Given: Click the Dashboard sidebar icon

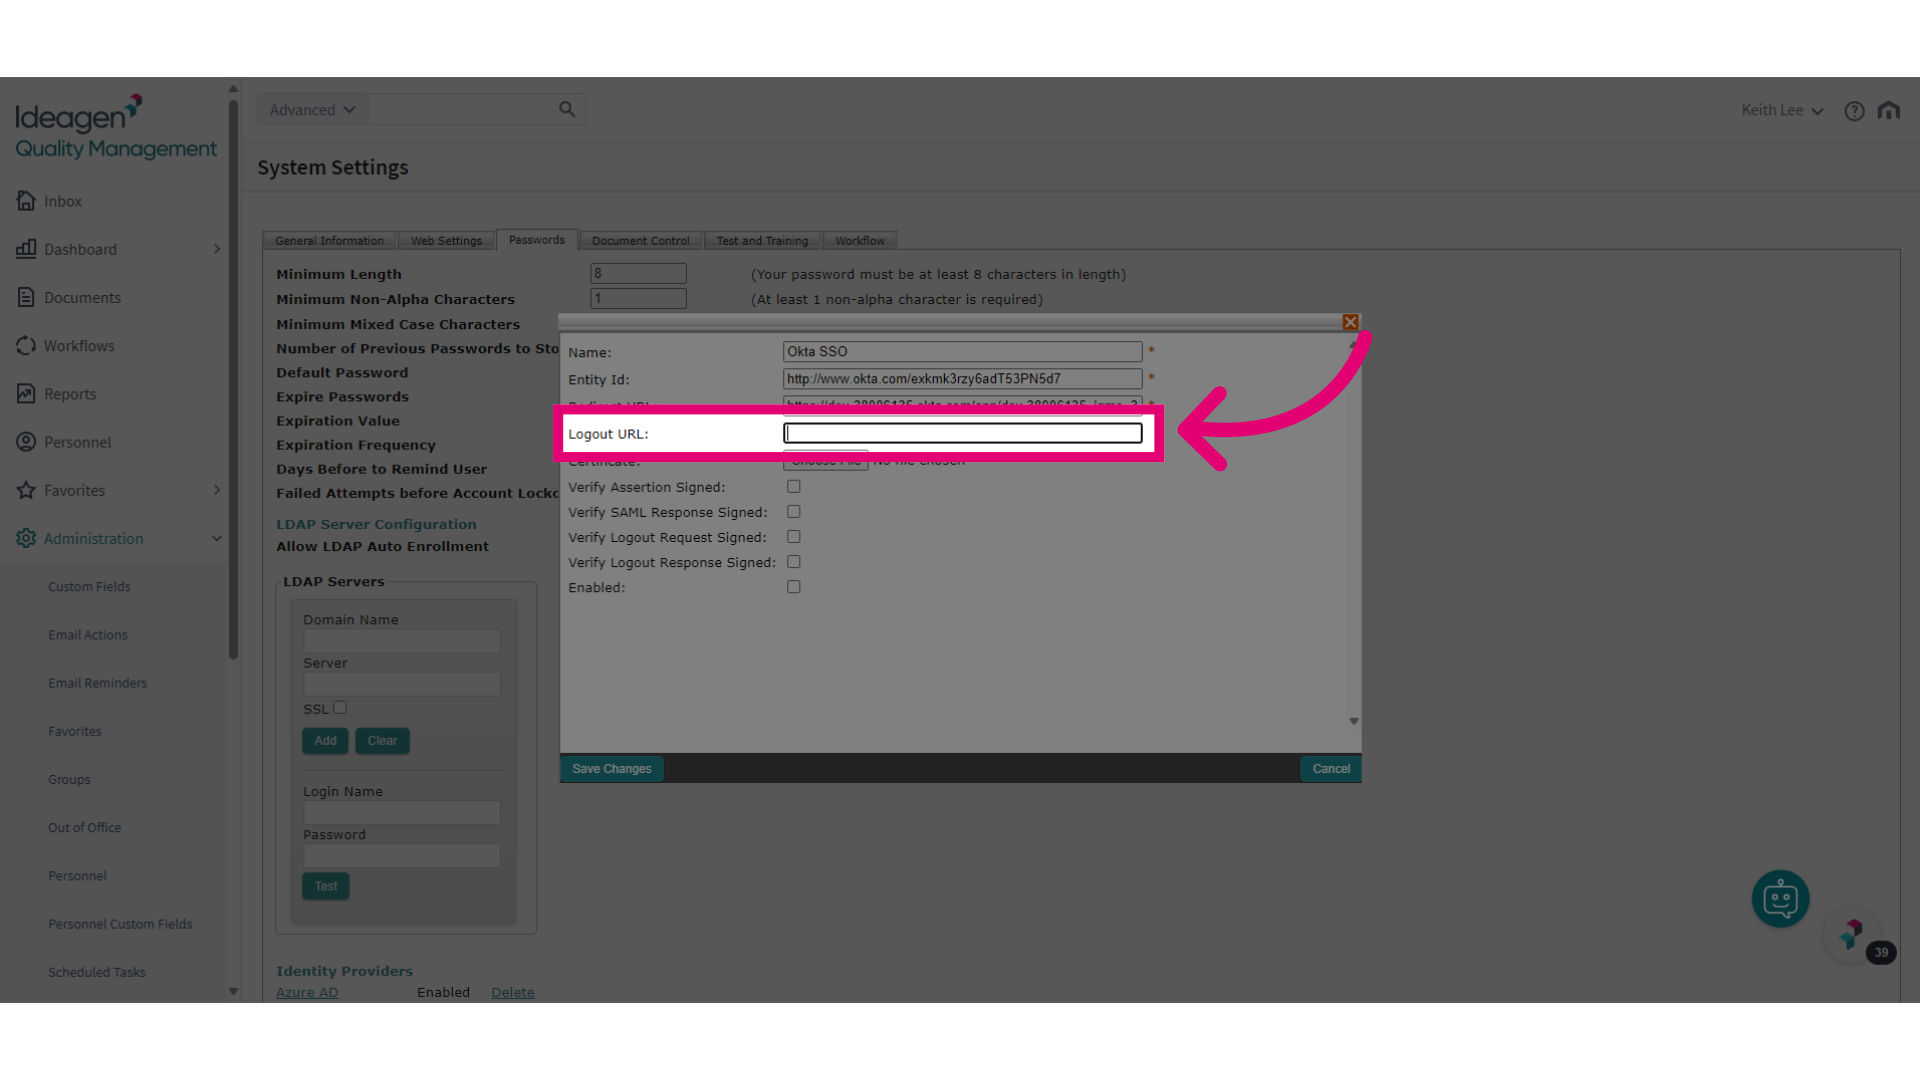Looking at the screenshot, I should point(26,249).
